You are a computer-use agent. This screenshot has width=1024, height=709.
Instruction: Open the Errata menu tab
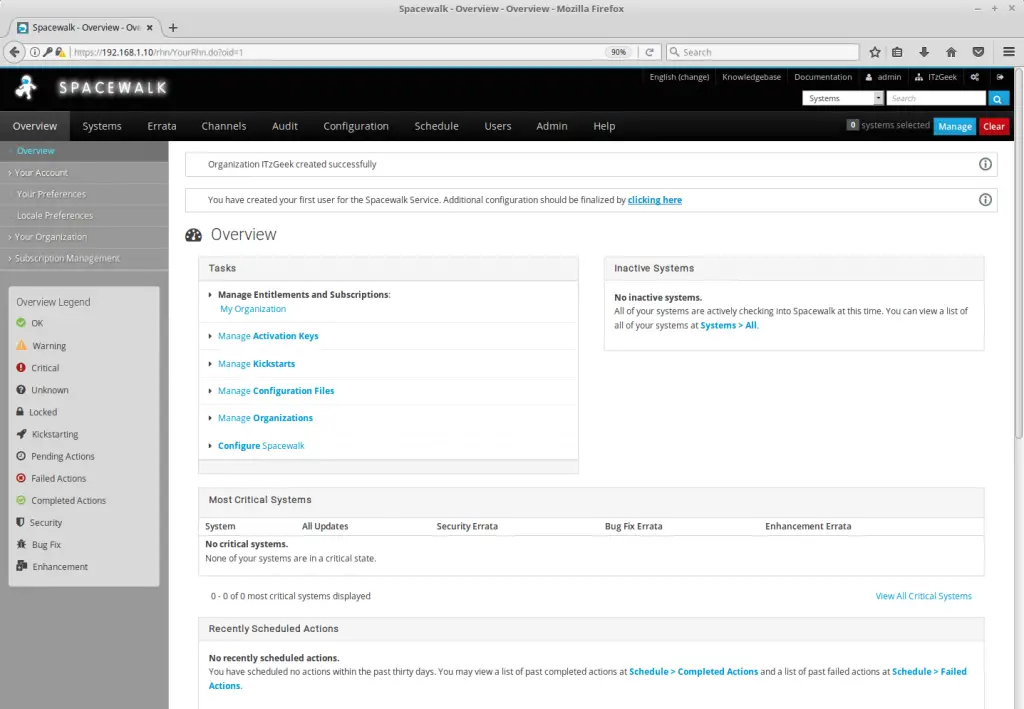[162, 126]
